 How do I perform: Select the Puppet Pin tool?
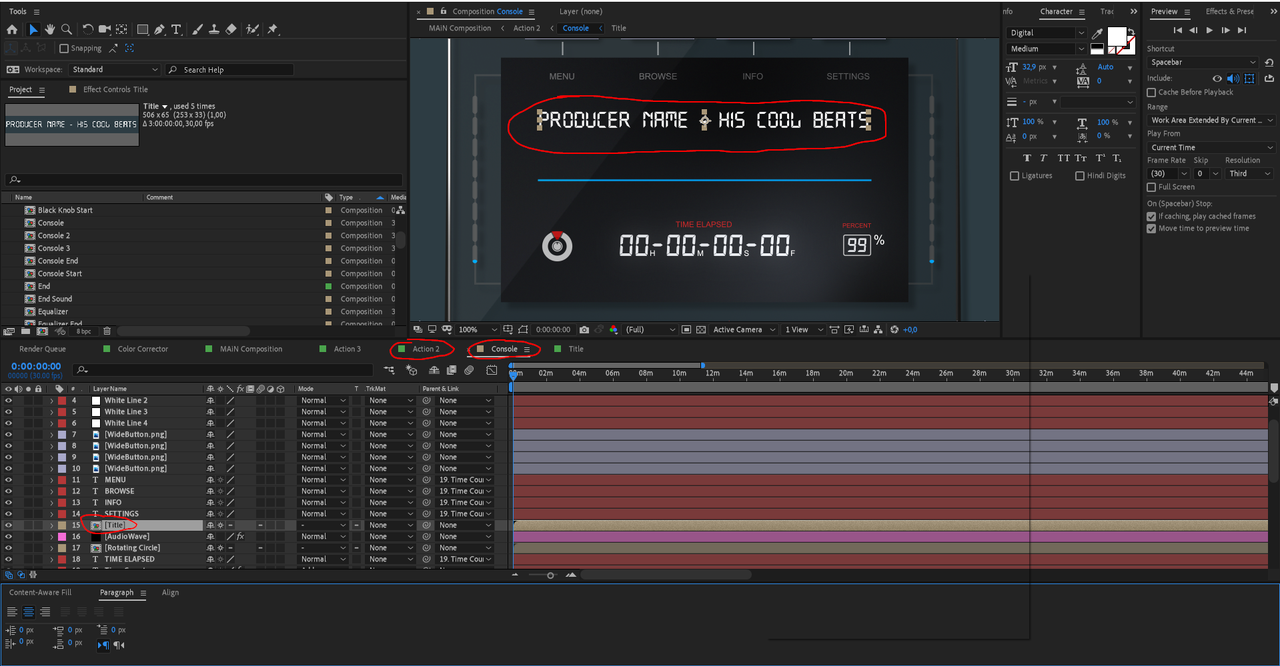click(x=273, y=30)
